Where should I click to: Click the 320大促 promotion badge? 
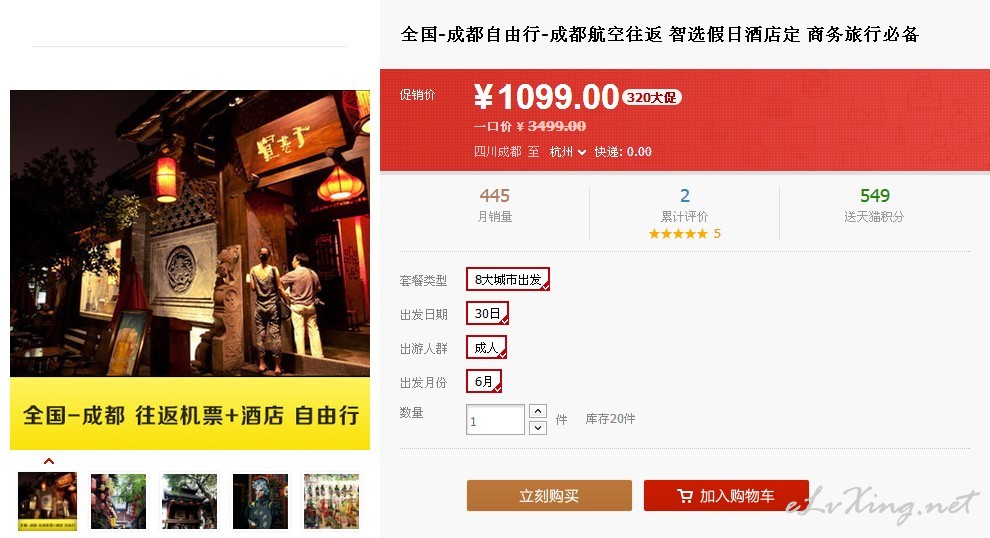pos(652,97)
